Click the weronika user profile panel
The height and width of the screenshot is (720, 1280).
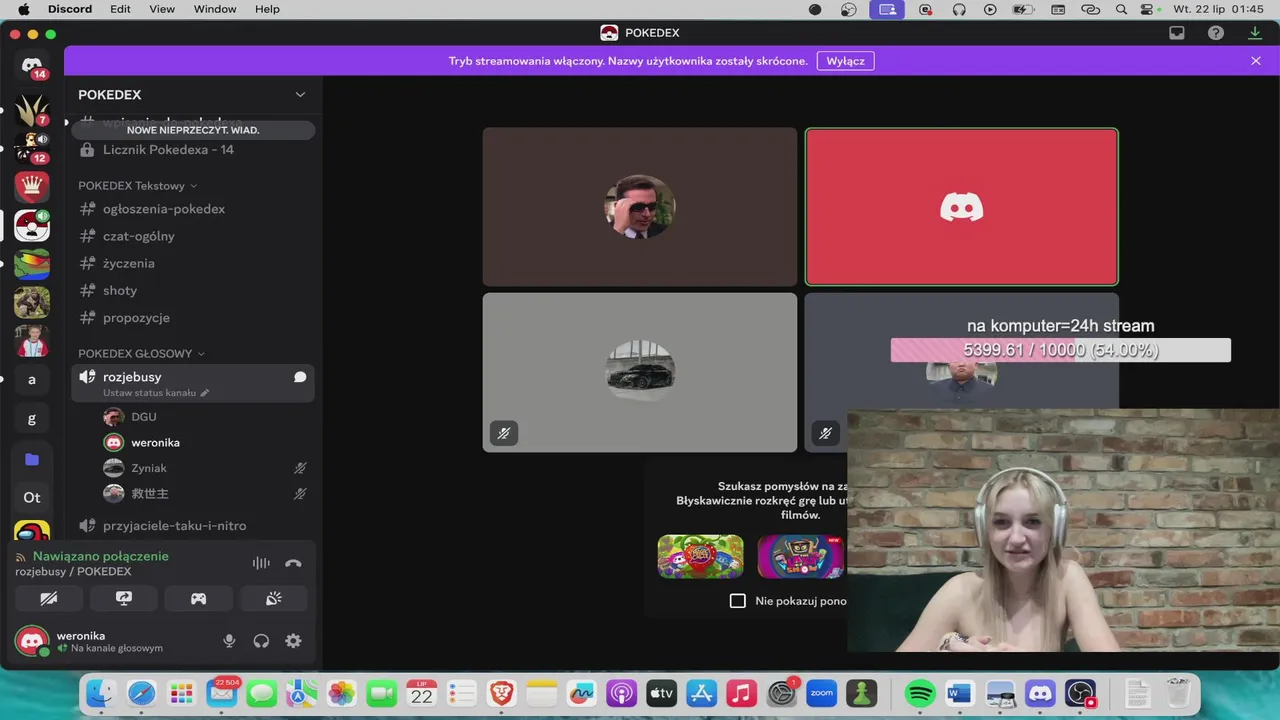[110, 641]
